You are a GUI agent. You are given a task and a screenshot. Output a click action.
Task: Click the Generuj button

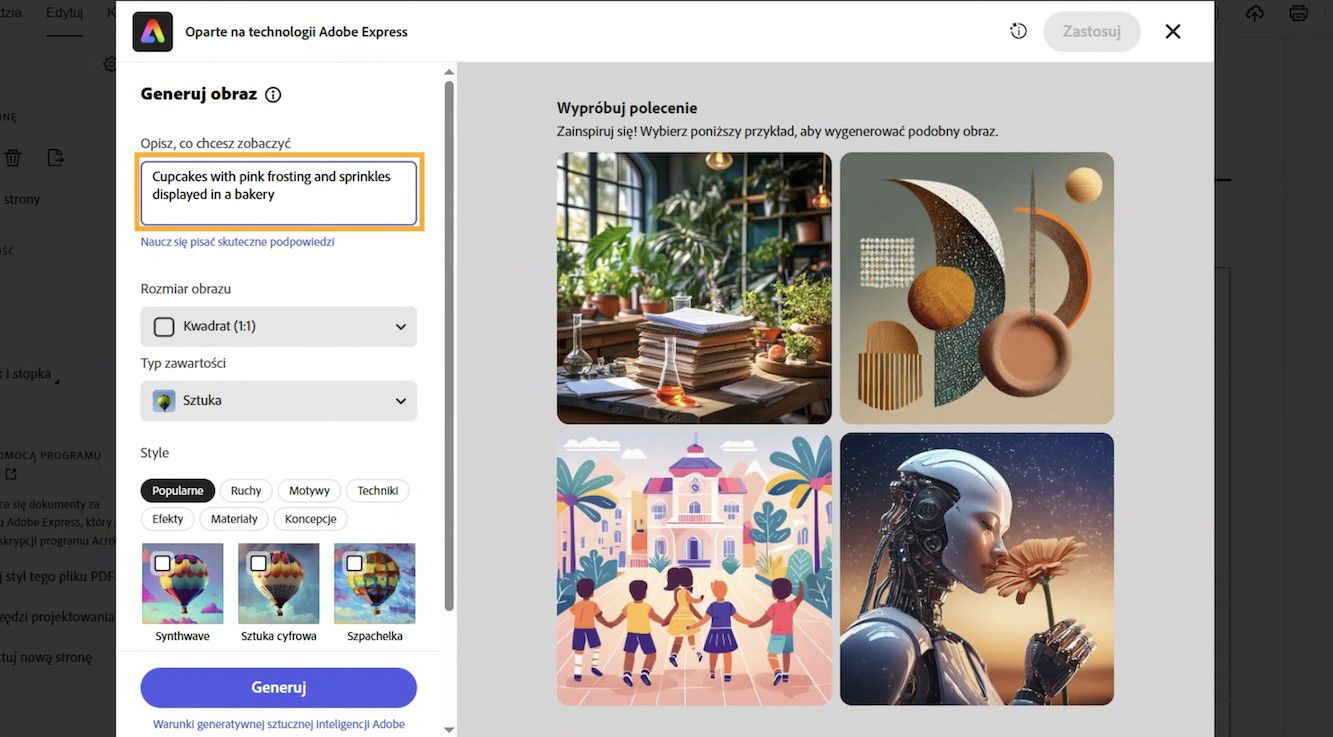tap(278, 687)
